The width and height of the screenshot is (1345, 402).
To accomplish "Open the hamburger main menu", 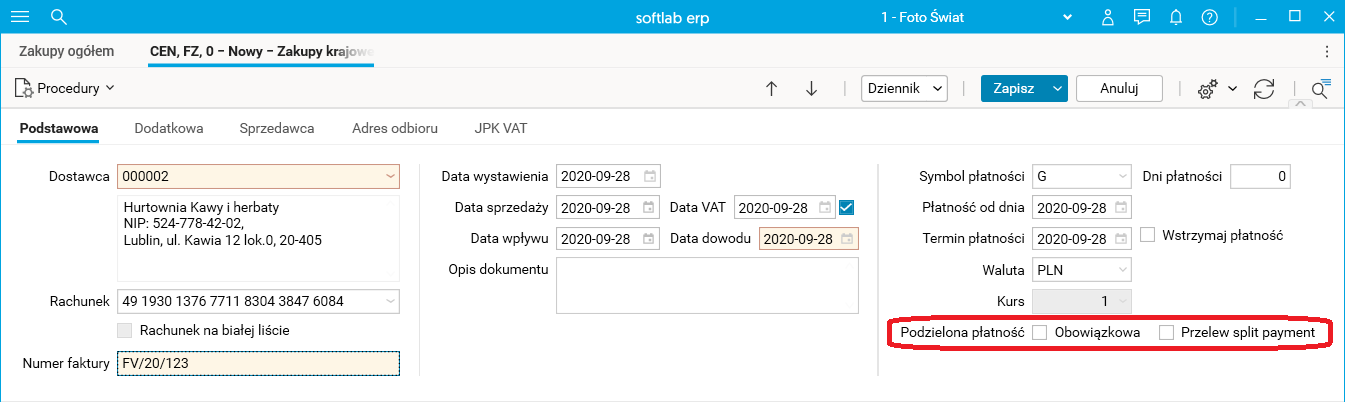I will point(20,17).
